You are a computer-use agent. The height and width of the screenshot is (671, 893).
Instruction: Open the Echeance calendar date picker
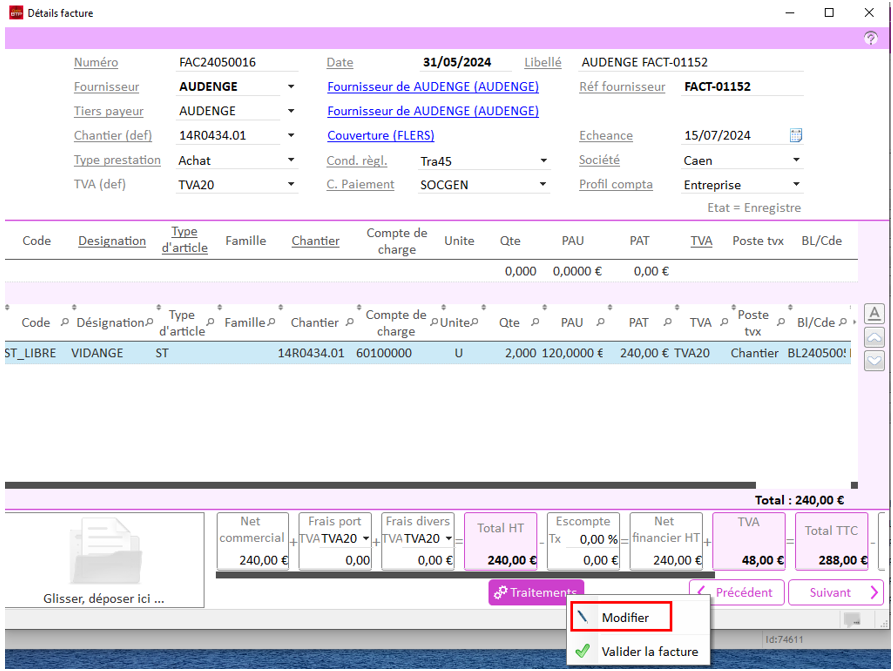point(796,136)
